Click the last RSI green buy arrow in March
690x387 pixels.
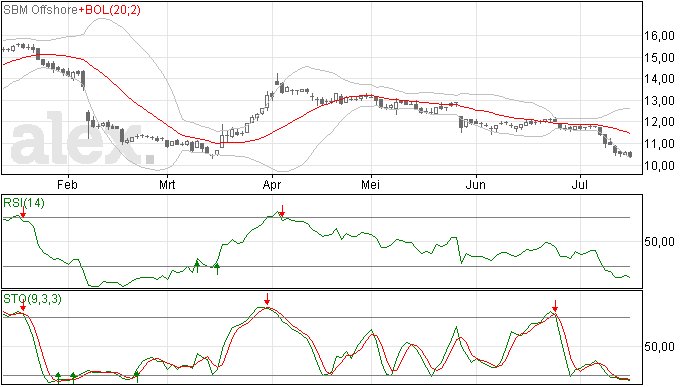click(x=217, y=269)
